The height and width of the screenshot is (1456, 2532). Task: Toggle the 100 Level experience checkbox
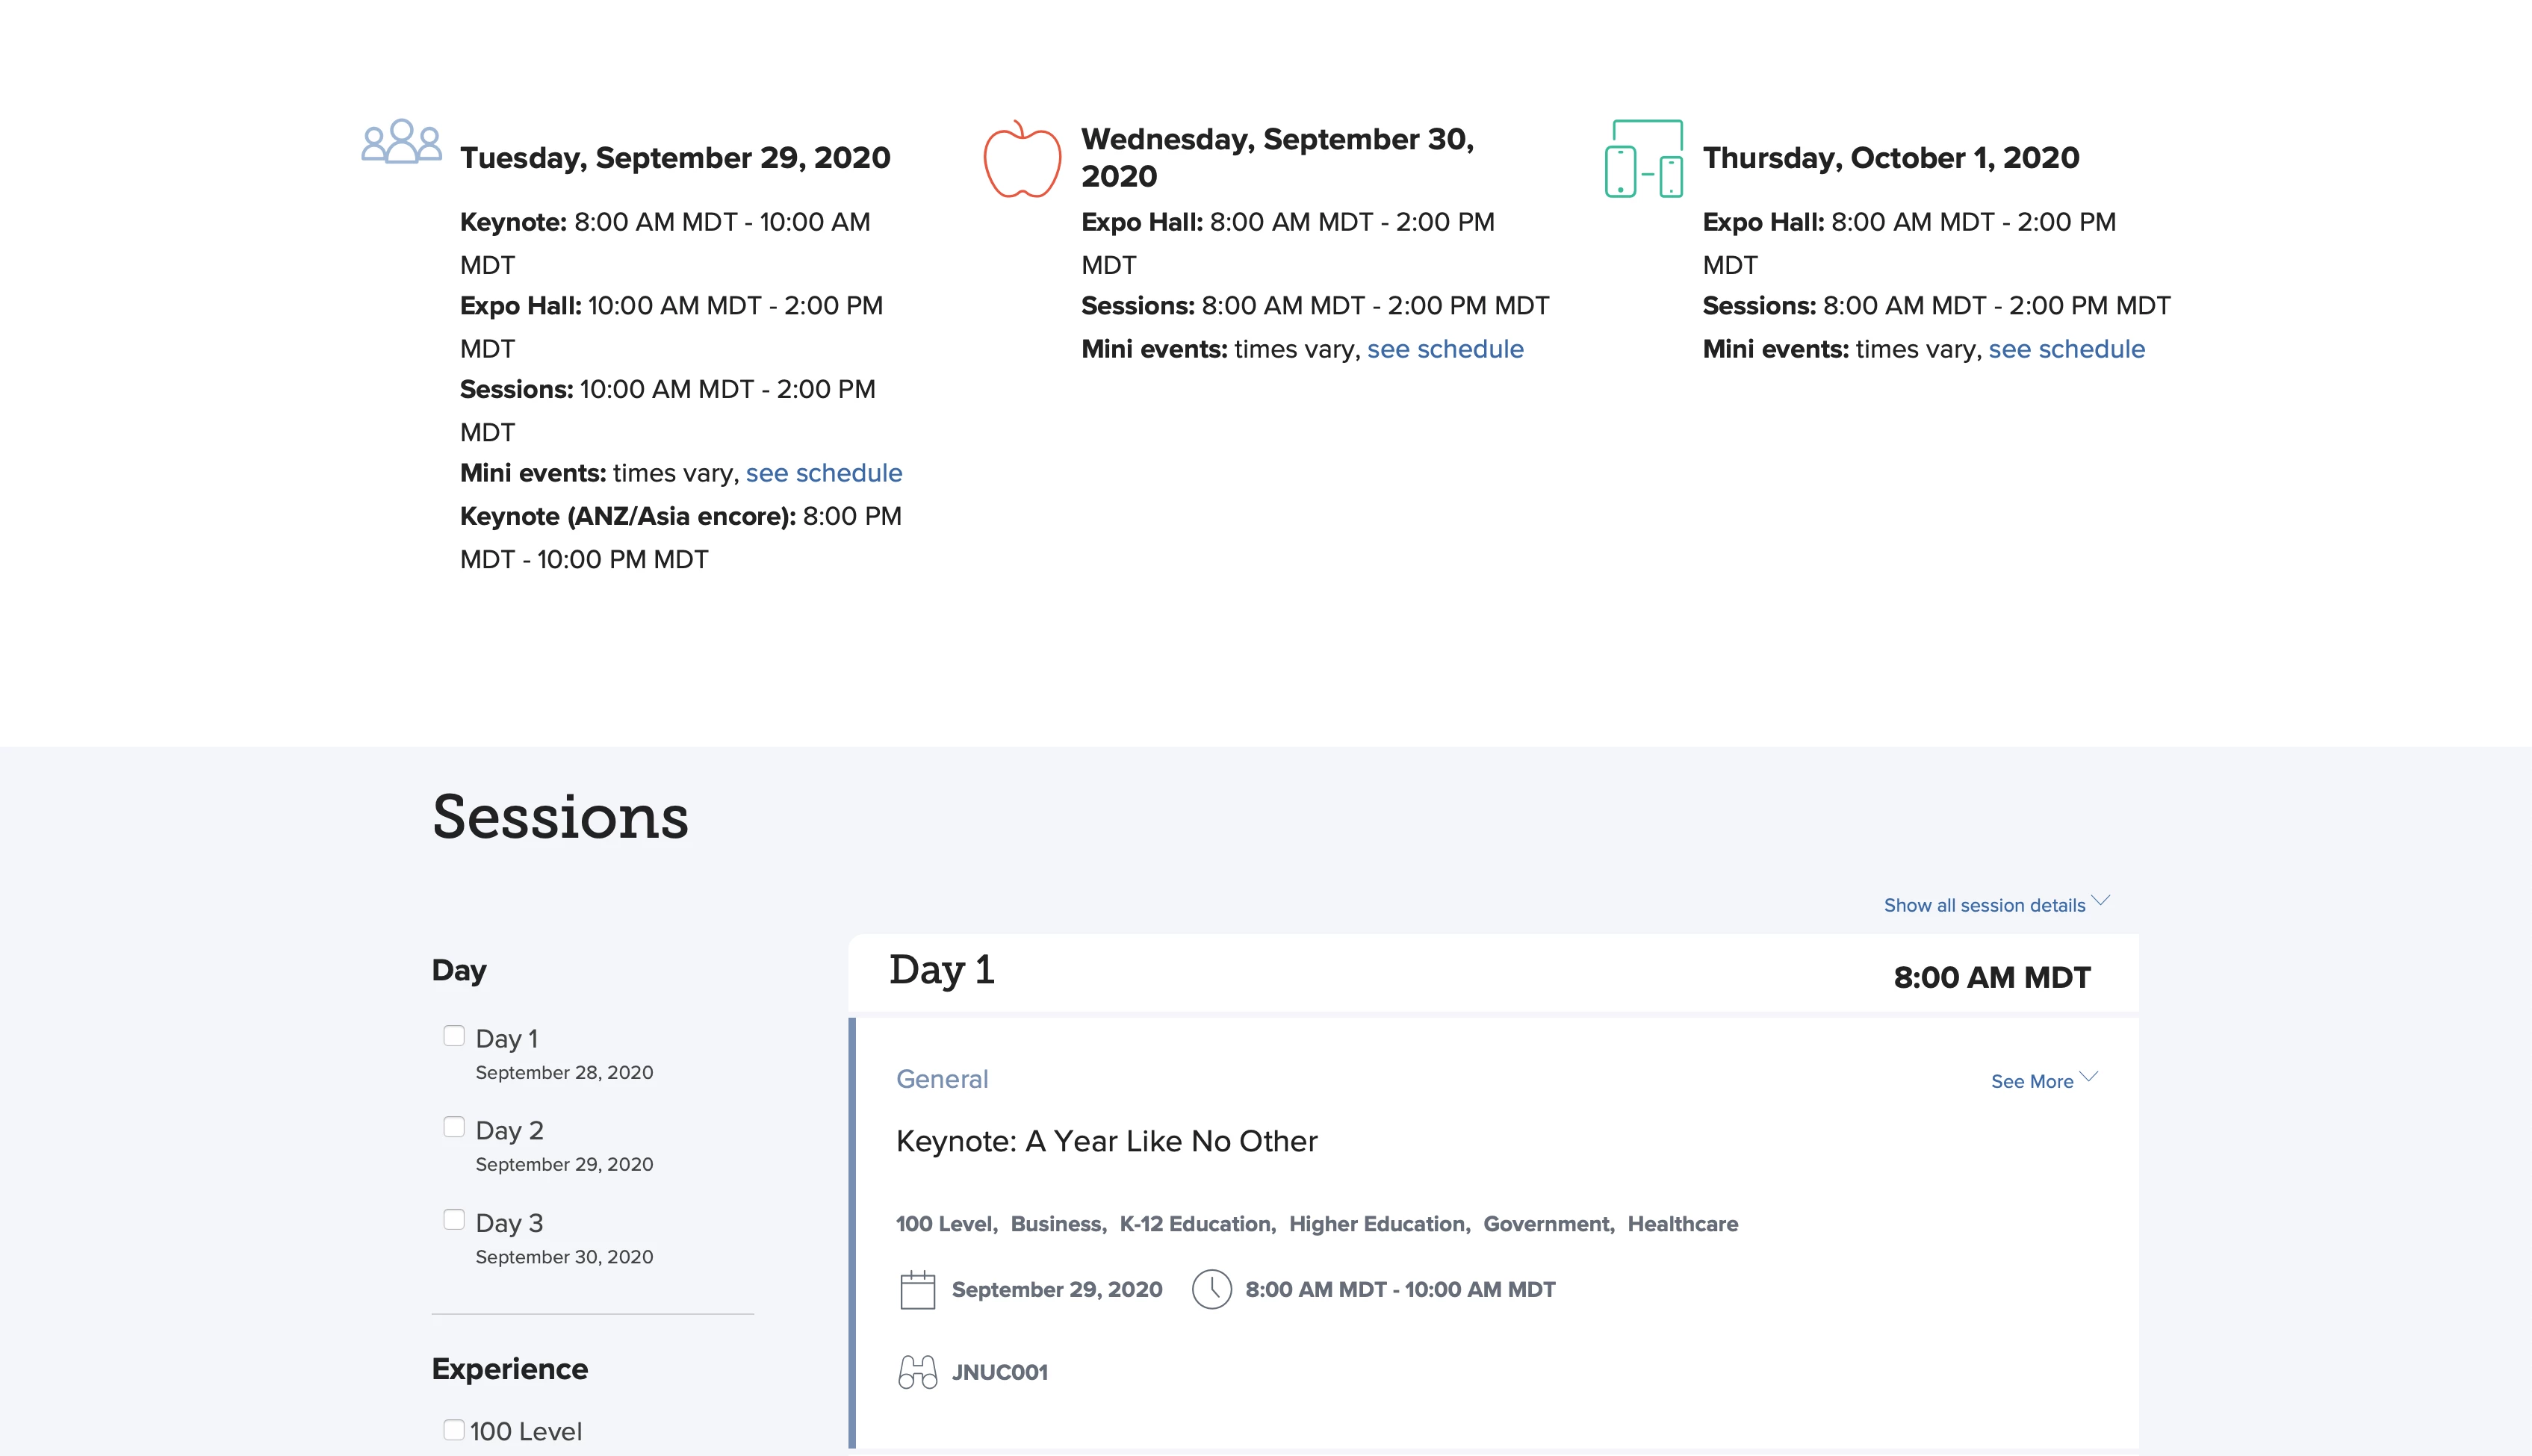454,1430
